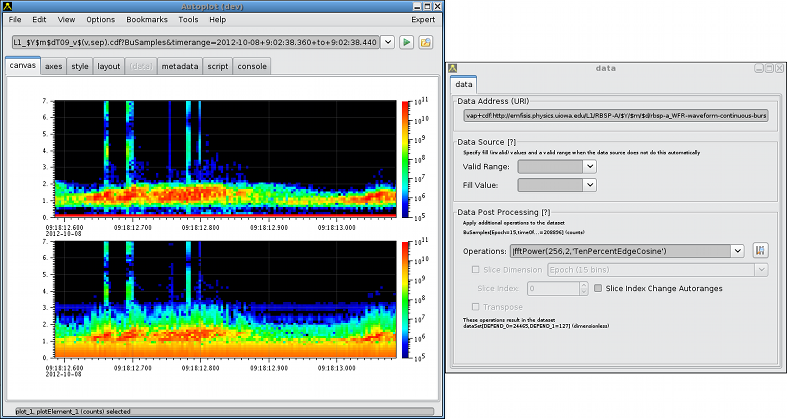
Task: Click the Data Source help [?] marker
Action: (x=512, y=142)
